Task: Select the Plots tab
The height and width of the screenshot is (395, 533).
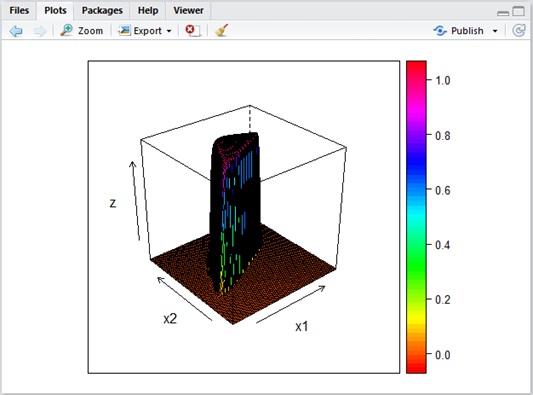Action: (x=55, y=11)
